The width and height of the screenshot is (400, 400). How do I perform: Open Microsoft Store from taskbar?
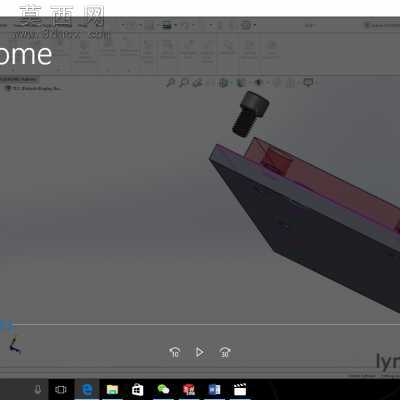pos(137,389)
